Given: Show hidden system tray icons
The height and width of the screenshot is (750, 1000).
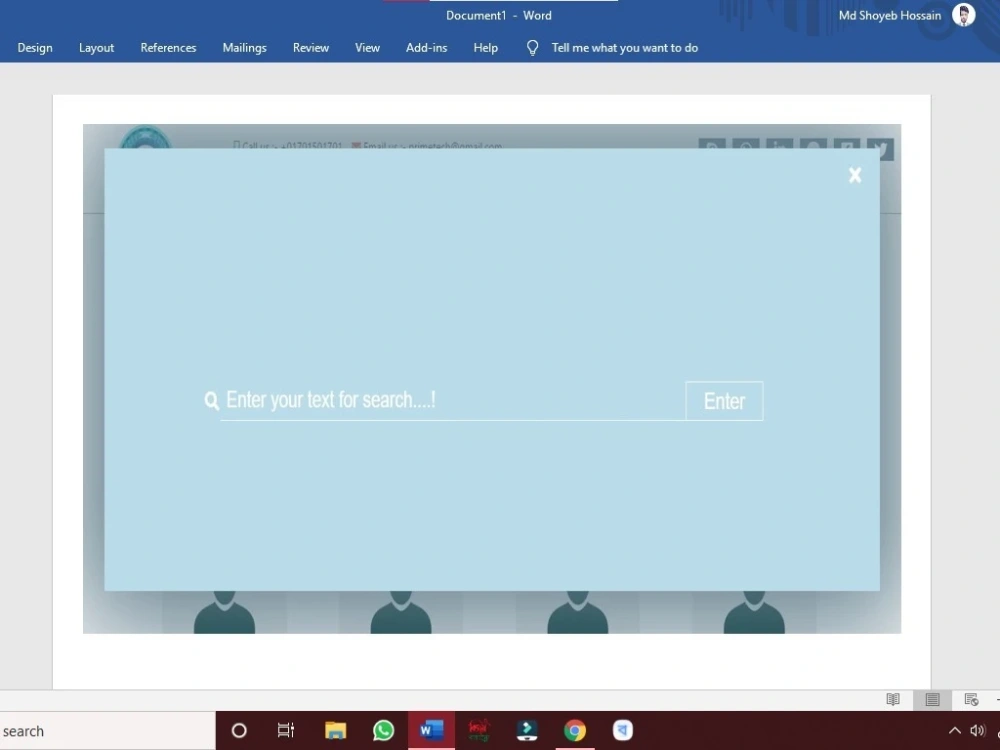Looking at the screenshot, I should [955, 731].
